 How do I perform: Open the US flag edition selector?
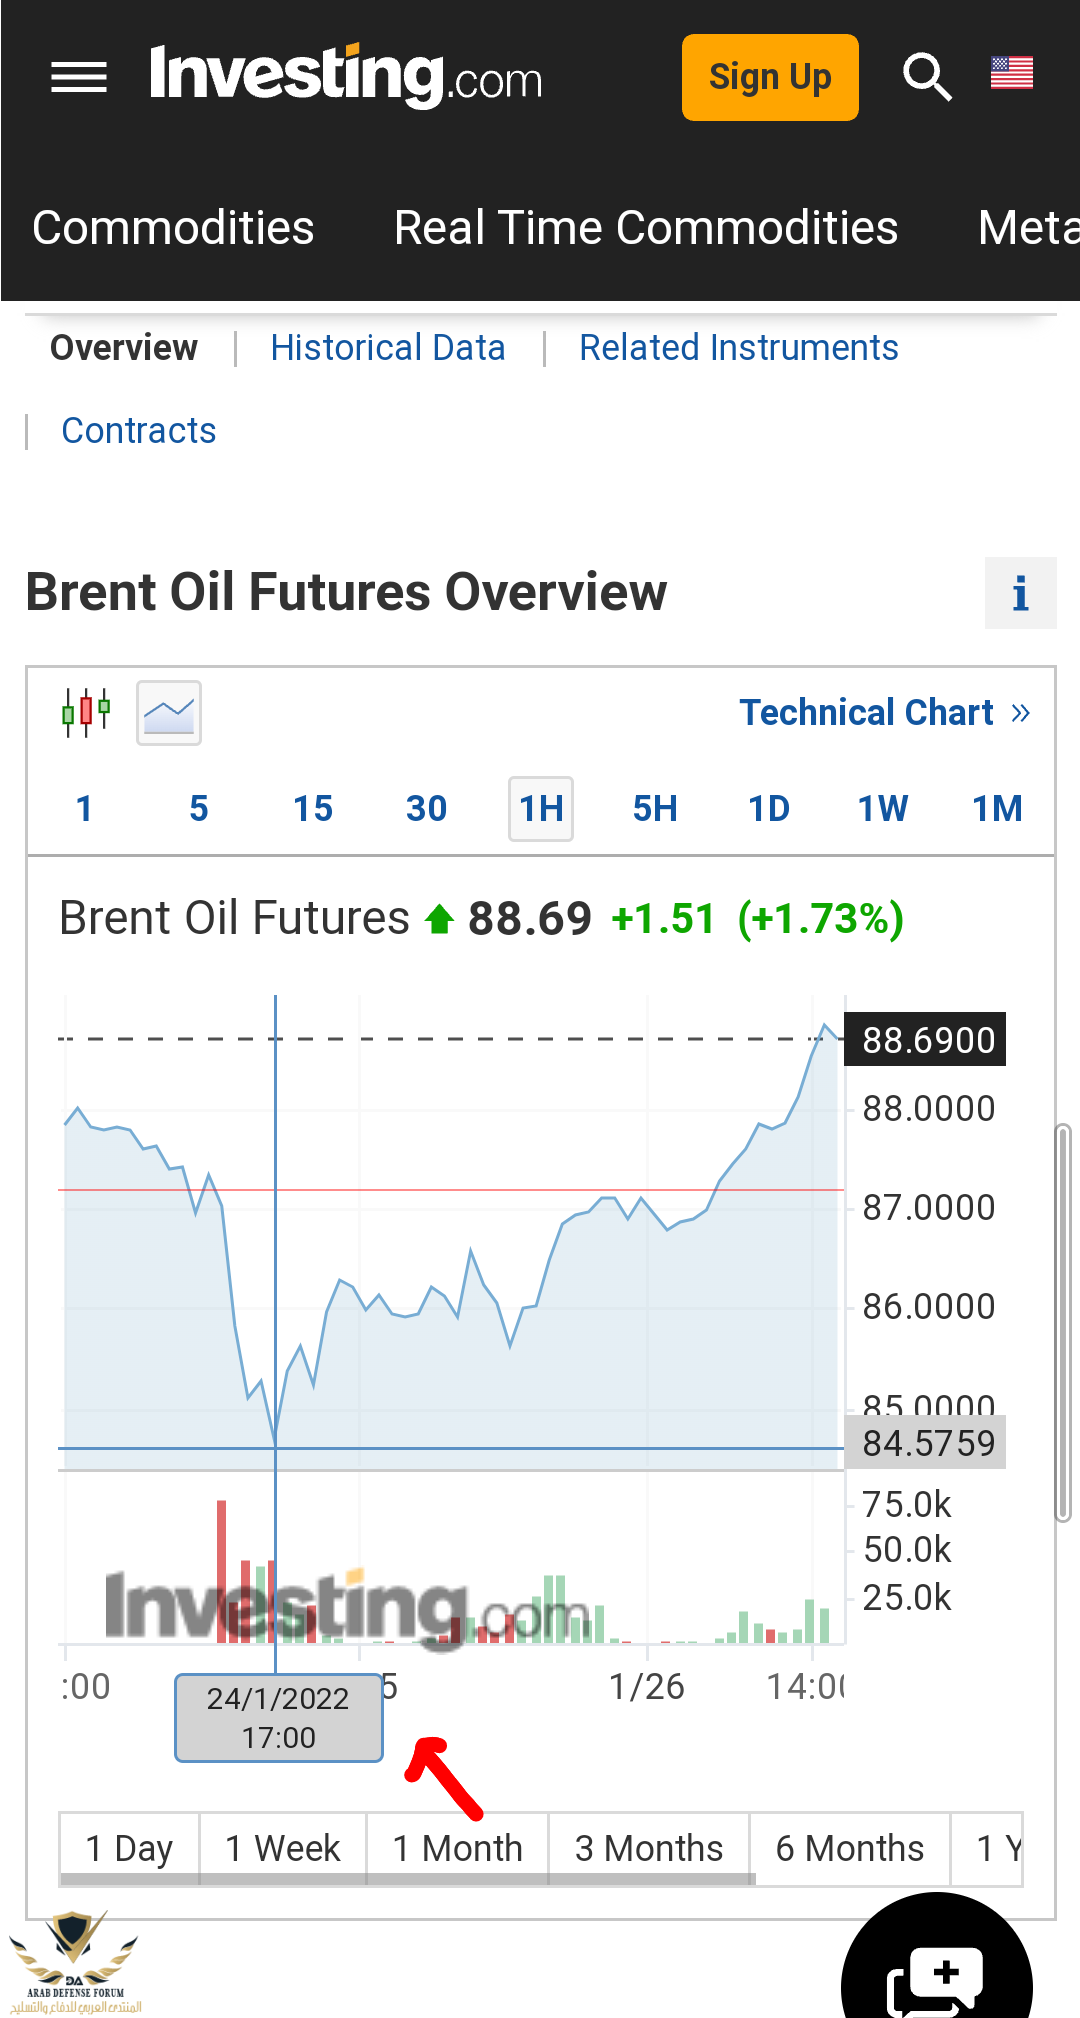click(x=1011, y=73)
